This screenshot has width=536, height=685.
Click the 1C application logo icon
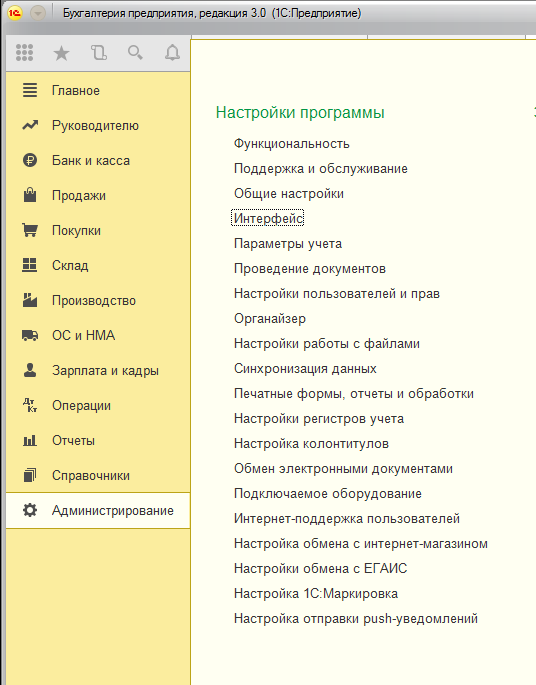point(14,13)
